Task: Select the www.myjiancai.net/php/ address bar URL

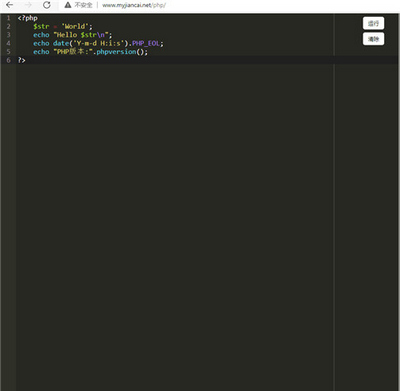Action: tap(134, 5)
